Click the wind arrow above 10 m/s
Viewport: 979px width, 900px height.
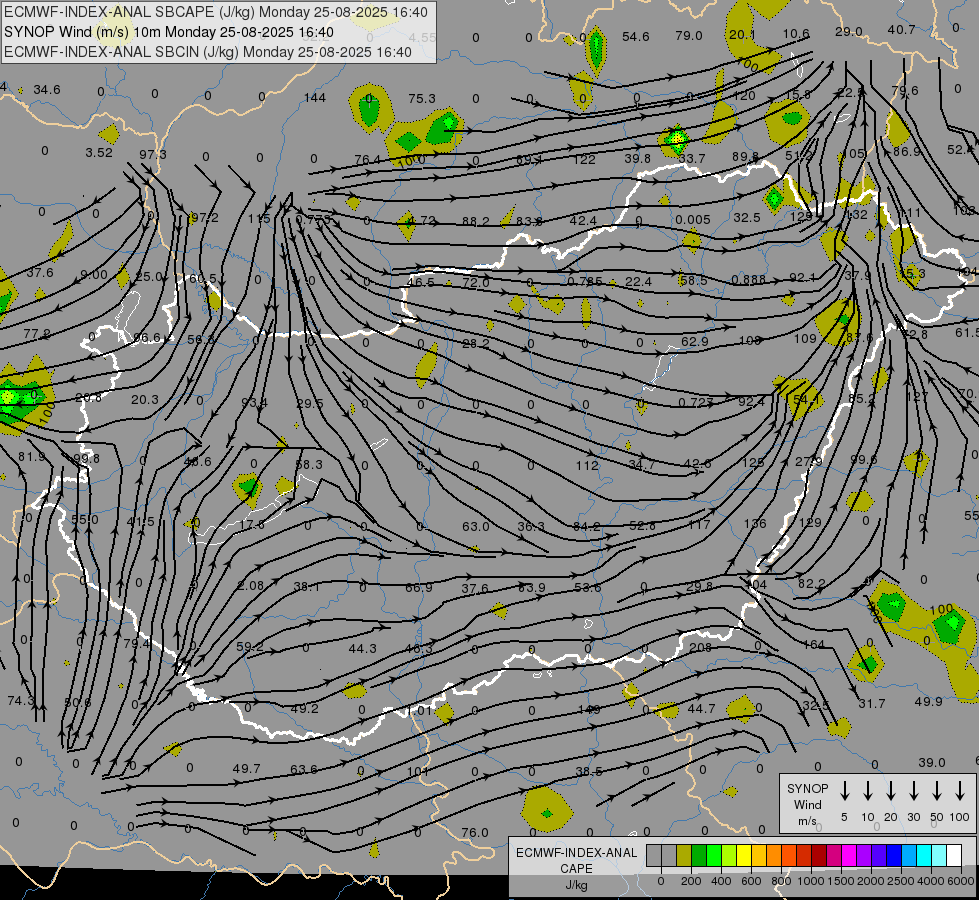point(867,790)
